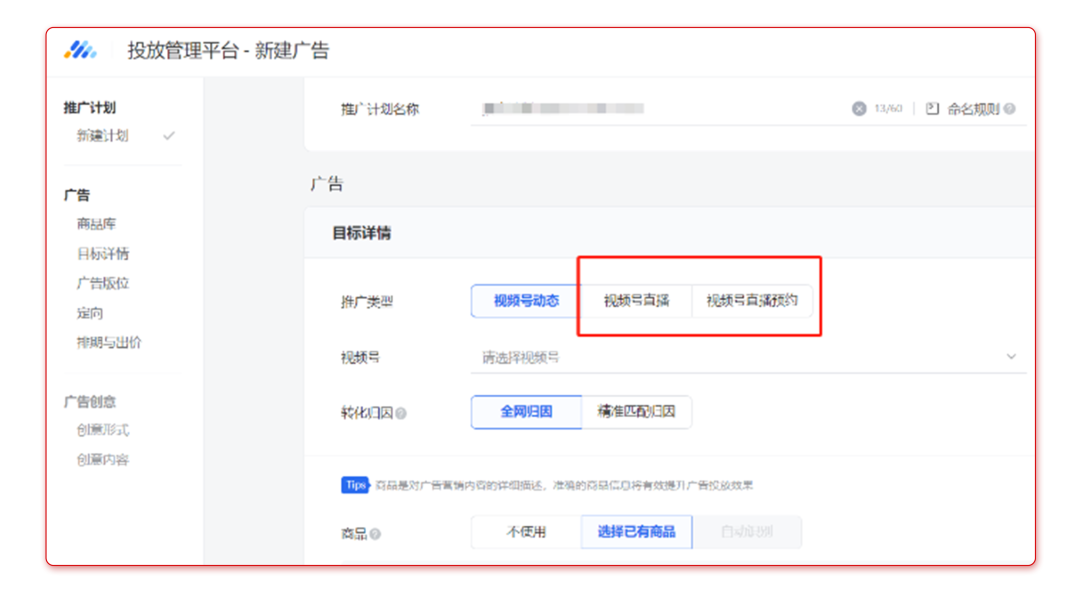
Task: Choose 精准匹配归因 for conversion attribution
Action: 636,411
